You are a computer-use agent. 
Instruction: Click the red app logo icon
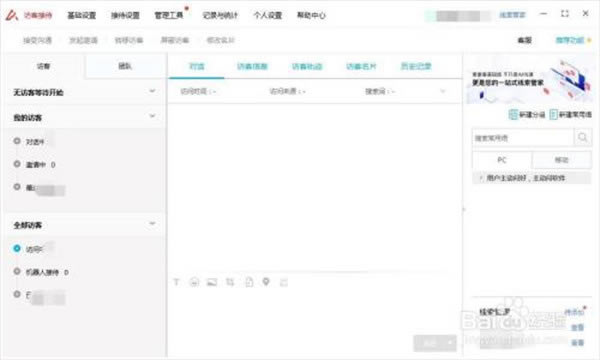click(11, 15)
